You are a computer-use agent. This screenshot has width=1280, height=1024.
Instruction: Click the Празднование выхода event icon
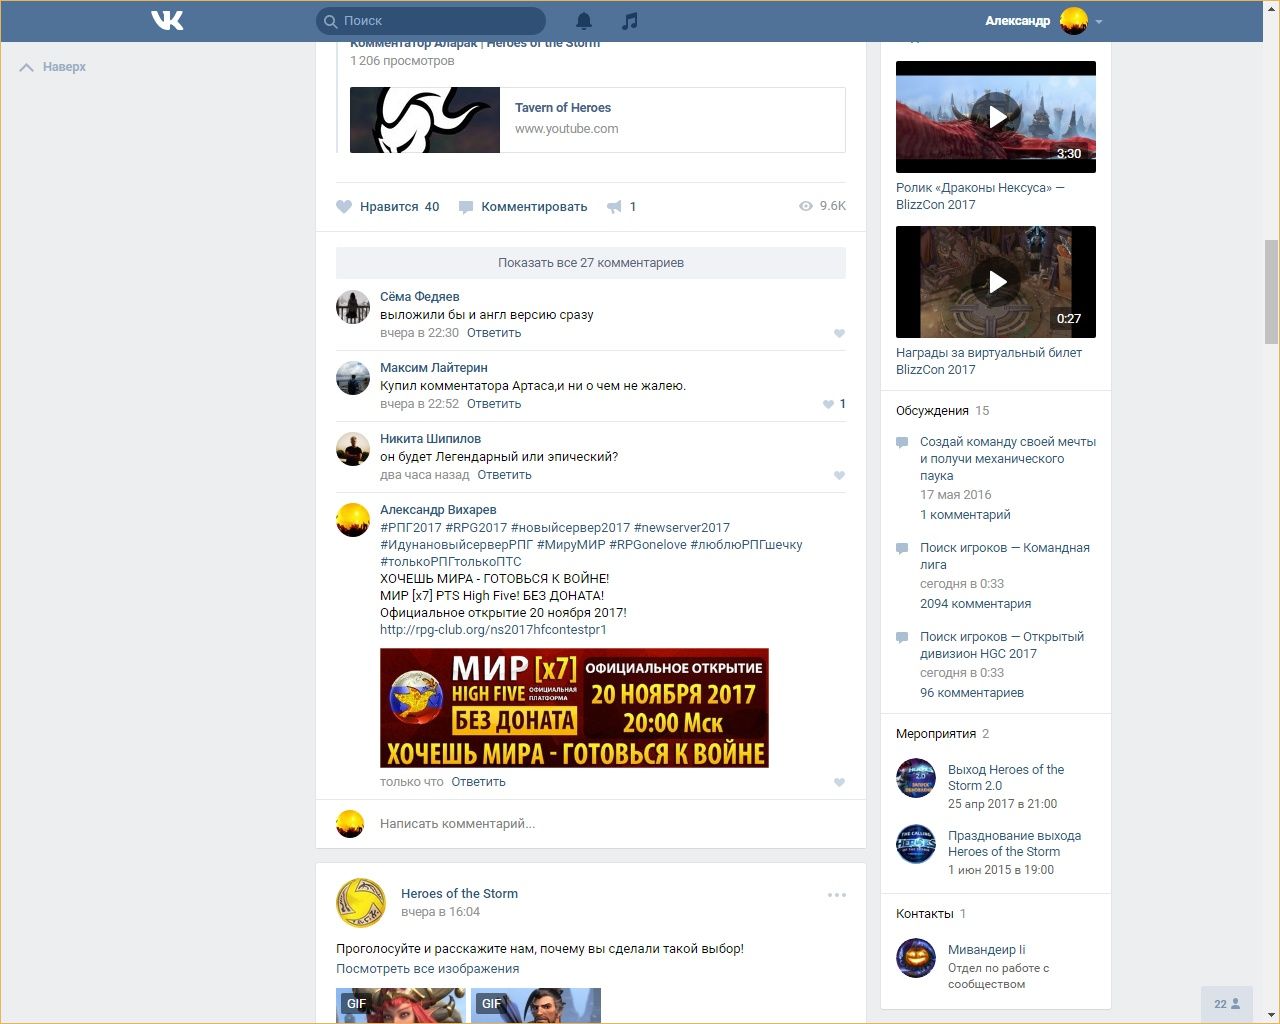[915, 845]
